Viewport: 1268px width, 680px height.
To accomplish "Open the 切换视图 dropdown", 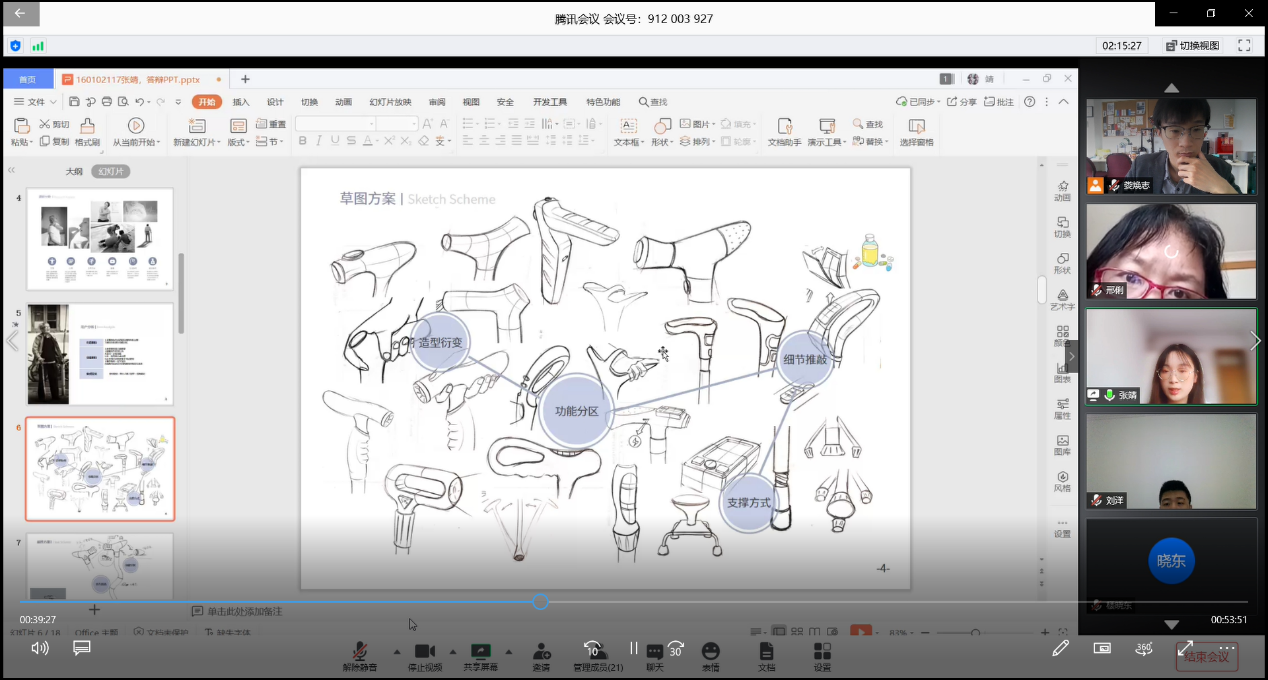I will pyautogui.click(x=1191, y=46).
